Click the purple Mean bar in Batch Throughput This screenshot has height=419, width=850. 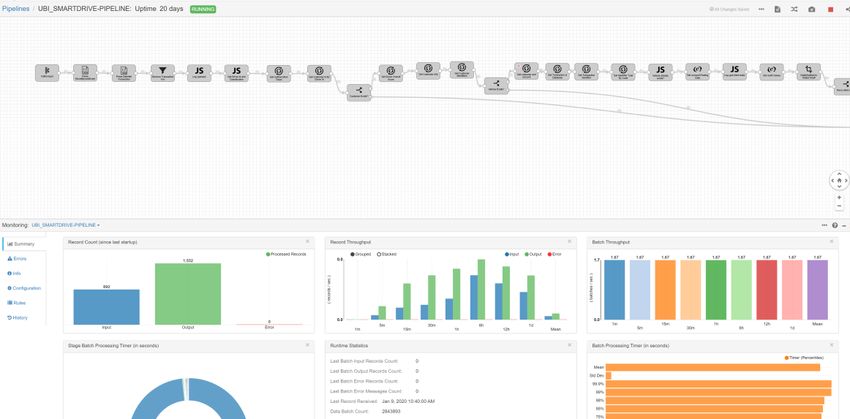[817, 289]
